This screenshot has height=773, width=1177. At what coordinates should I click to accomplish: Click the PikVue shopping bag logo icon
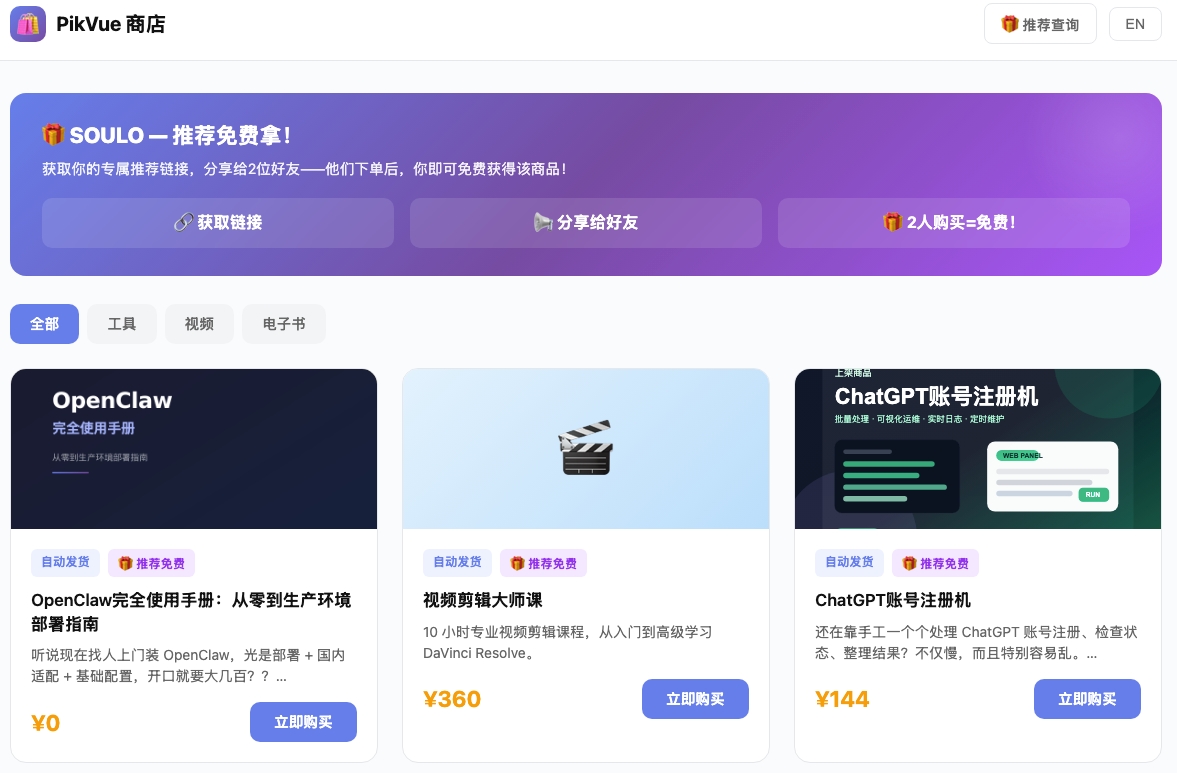[x=28, y=24]
